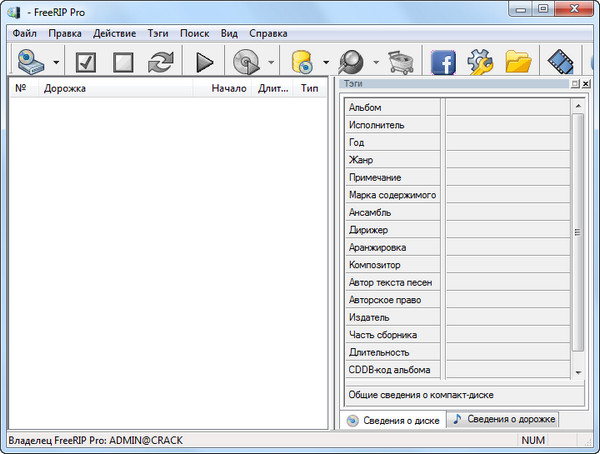Viewport: 600px width, 454px height.
Task: Click the yellow database disc icon
Action: (303, 62)
